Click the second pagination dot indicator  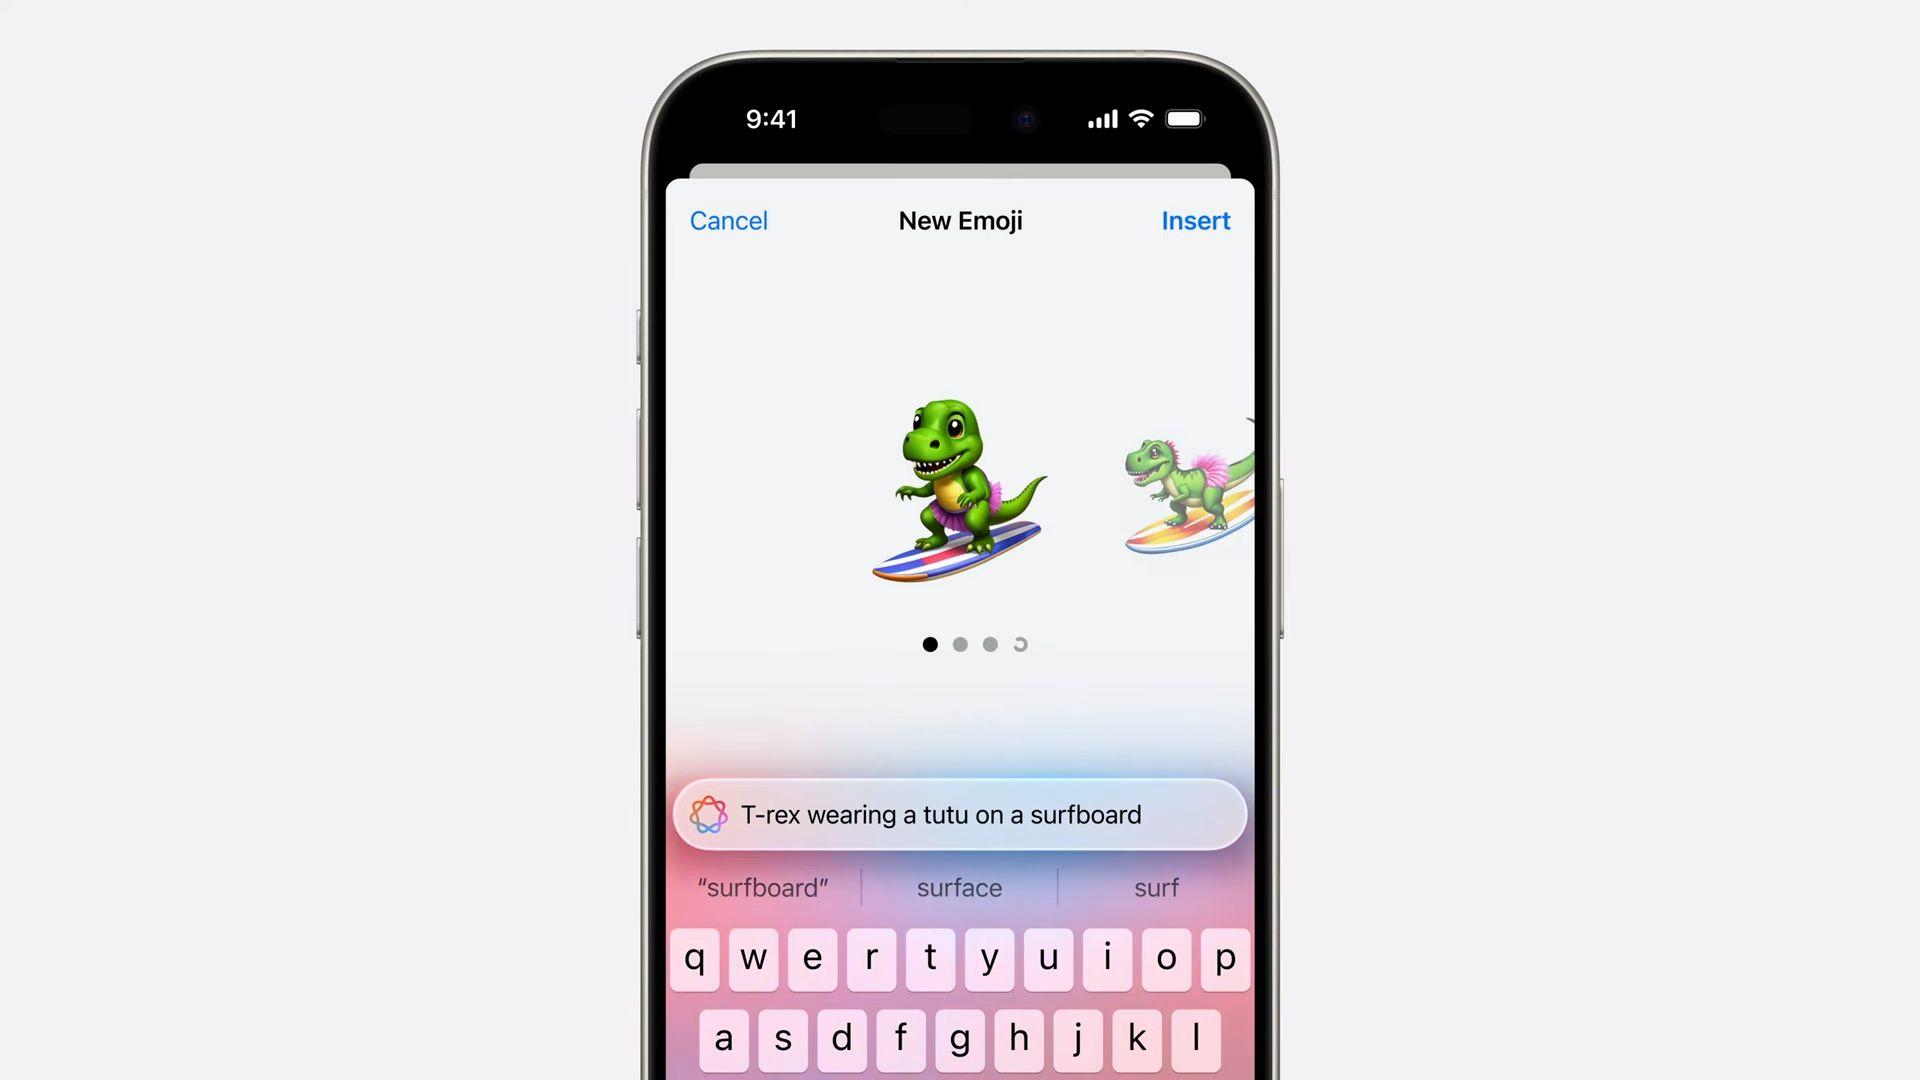(x=960, y=644)
